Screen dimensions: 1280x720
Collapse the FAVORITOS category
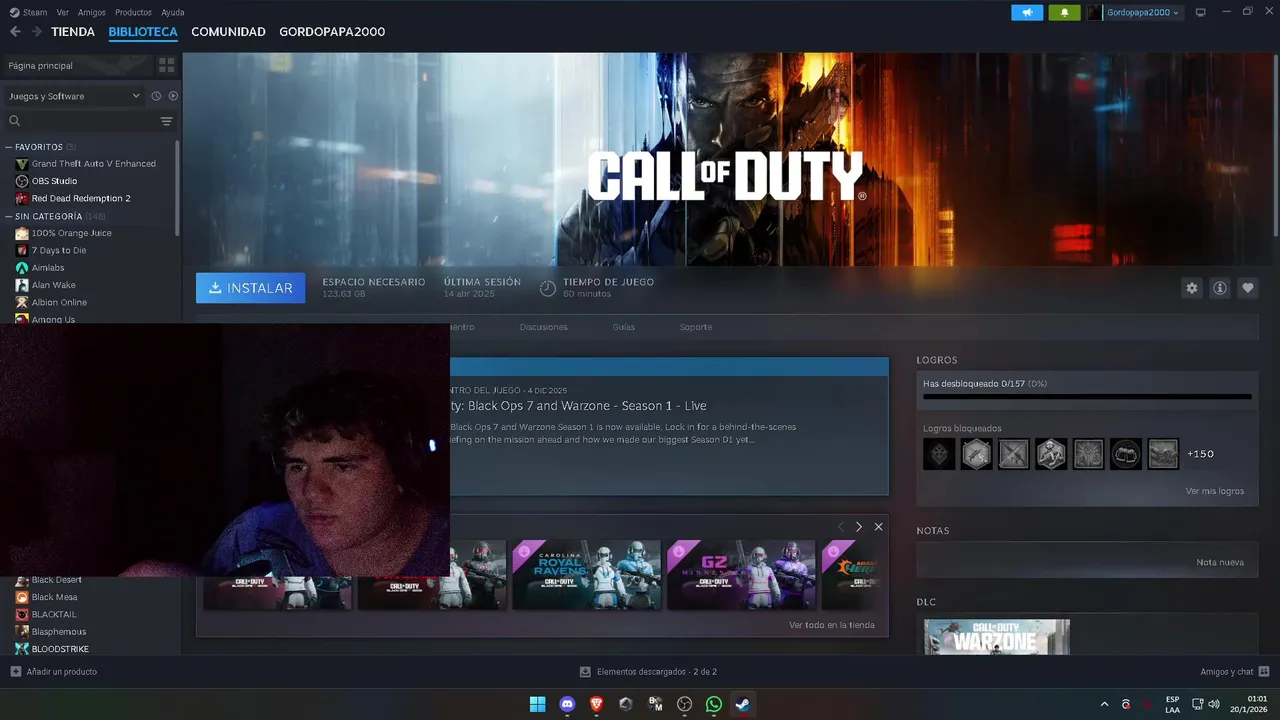(9, 147)
